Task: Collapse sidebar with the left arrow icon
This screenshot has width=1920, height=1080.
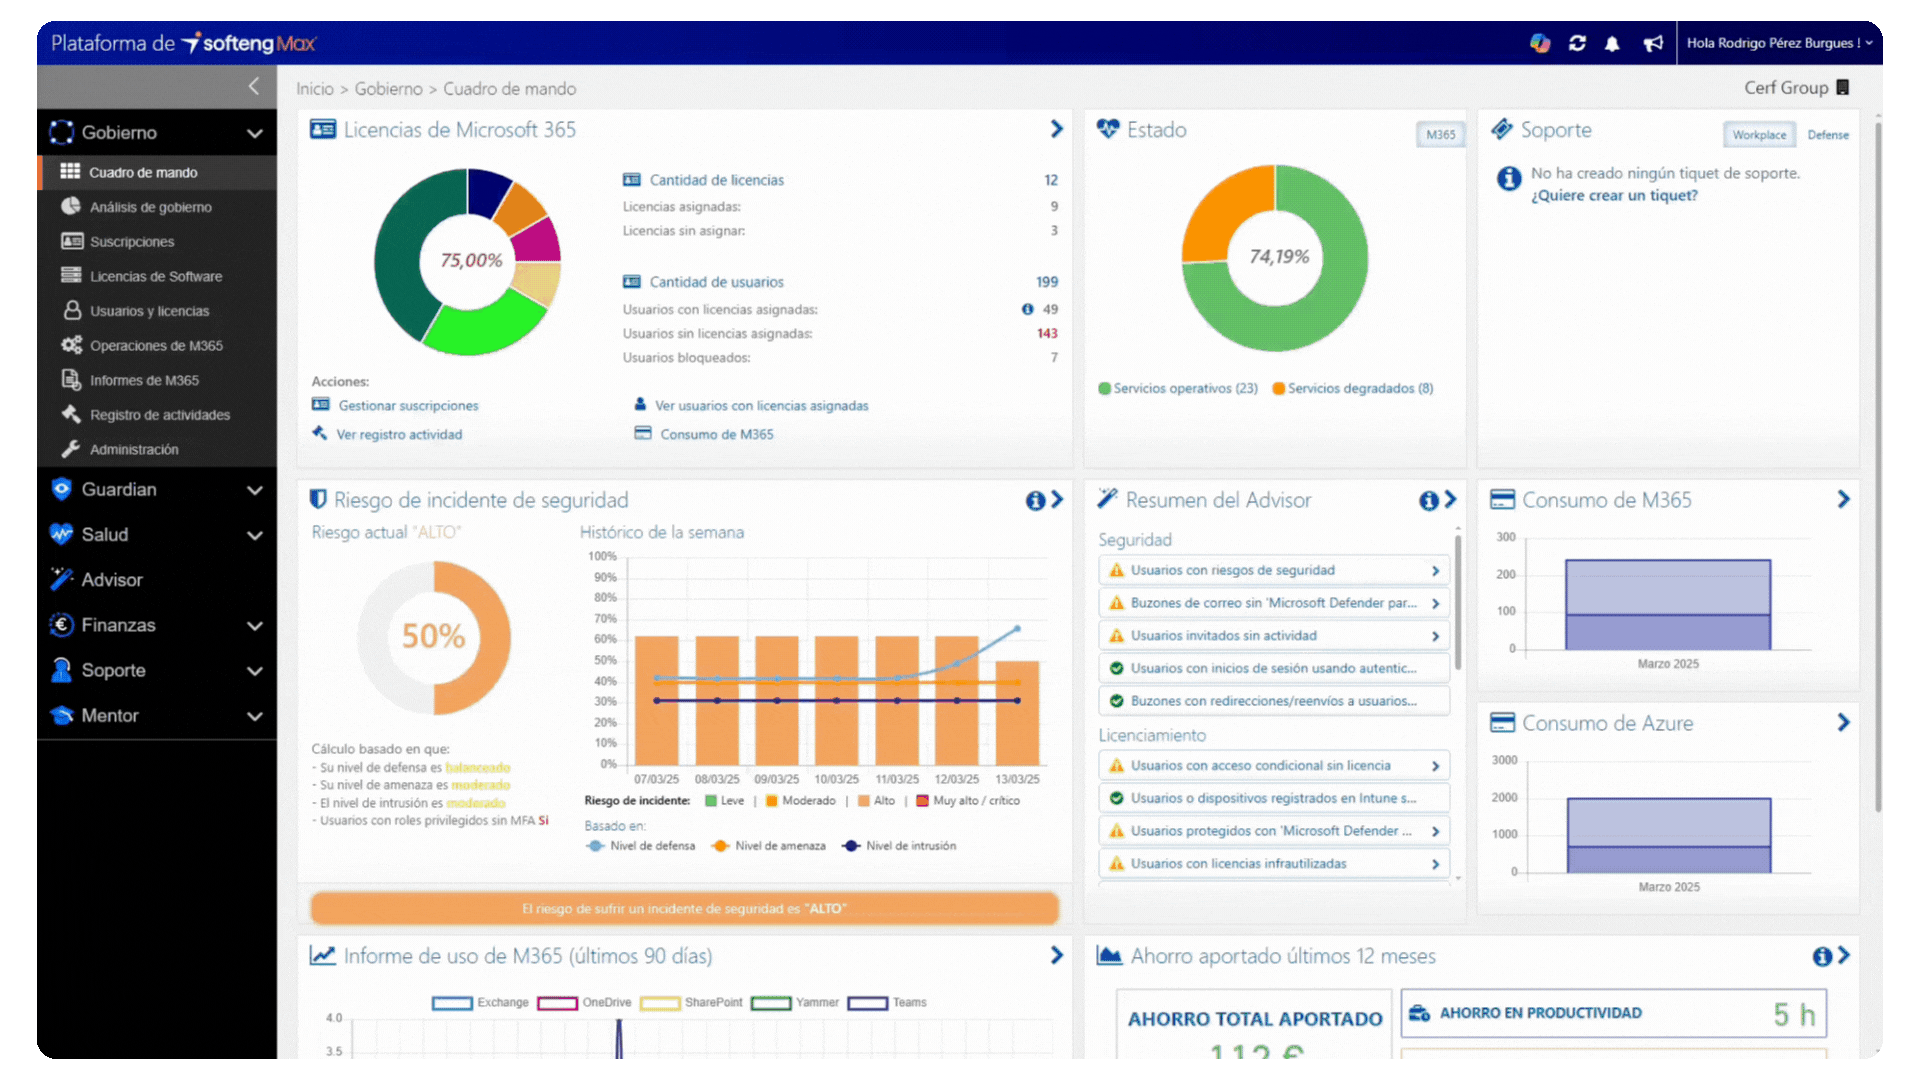Action: coord(254,87)
